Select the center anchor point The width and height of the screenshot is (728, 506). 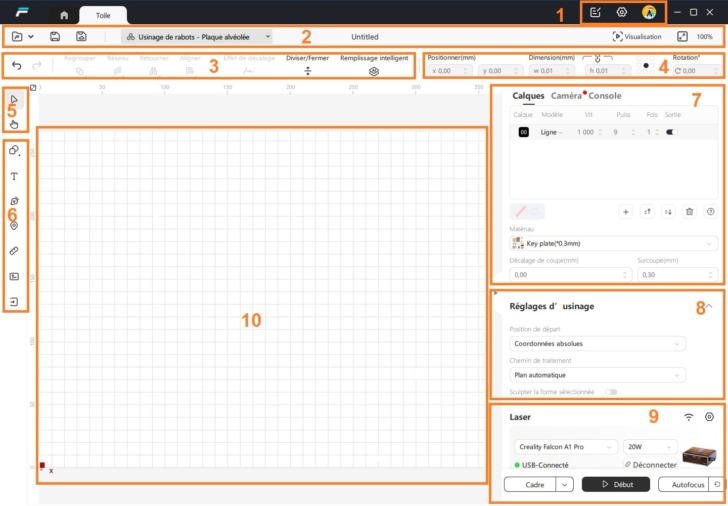(x=646, y=65)
